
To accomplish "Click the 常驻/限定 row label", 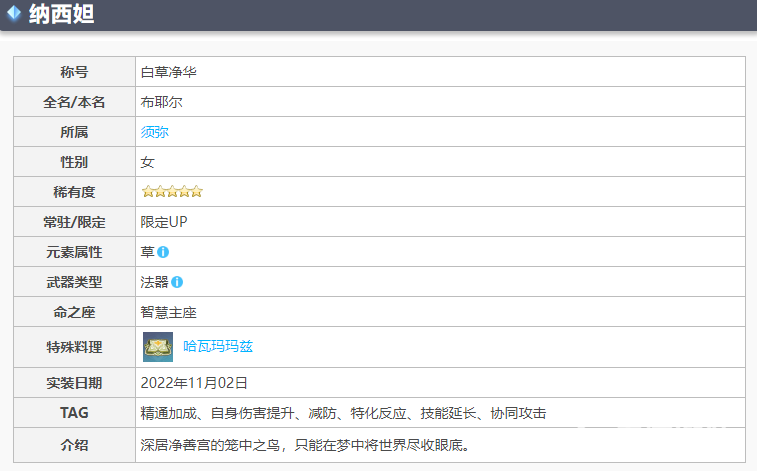I will coord(74,222).
